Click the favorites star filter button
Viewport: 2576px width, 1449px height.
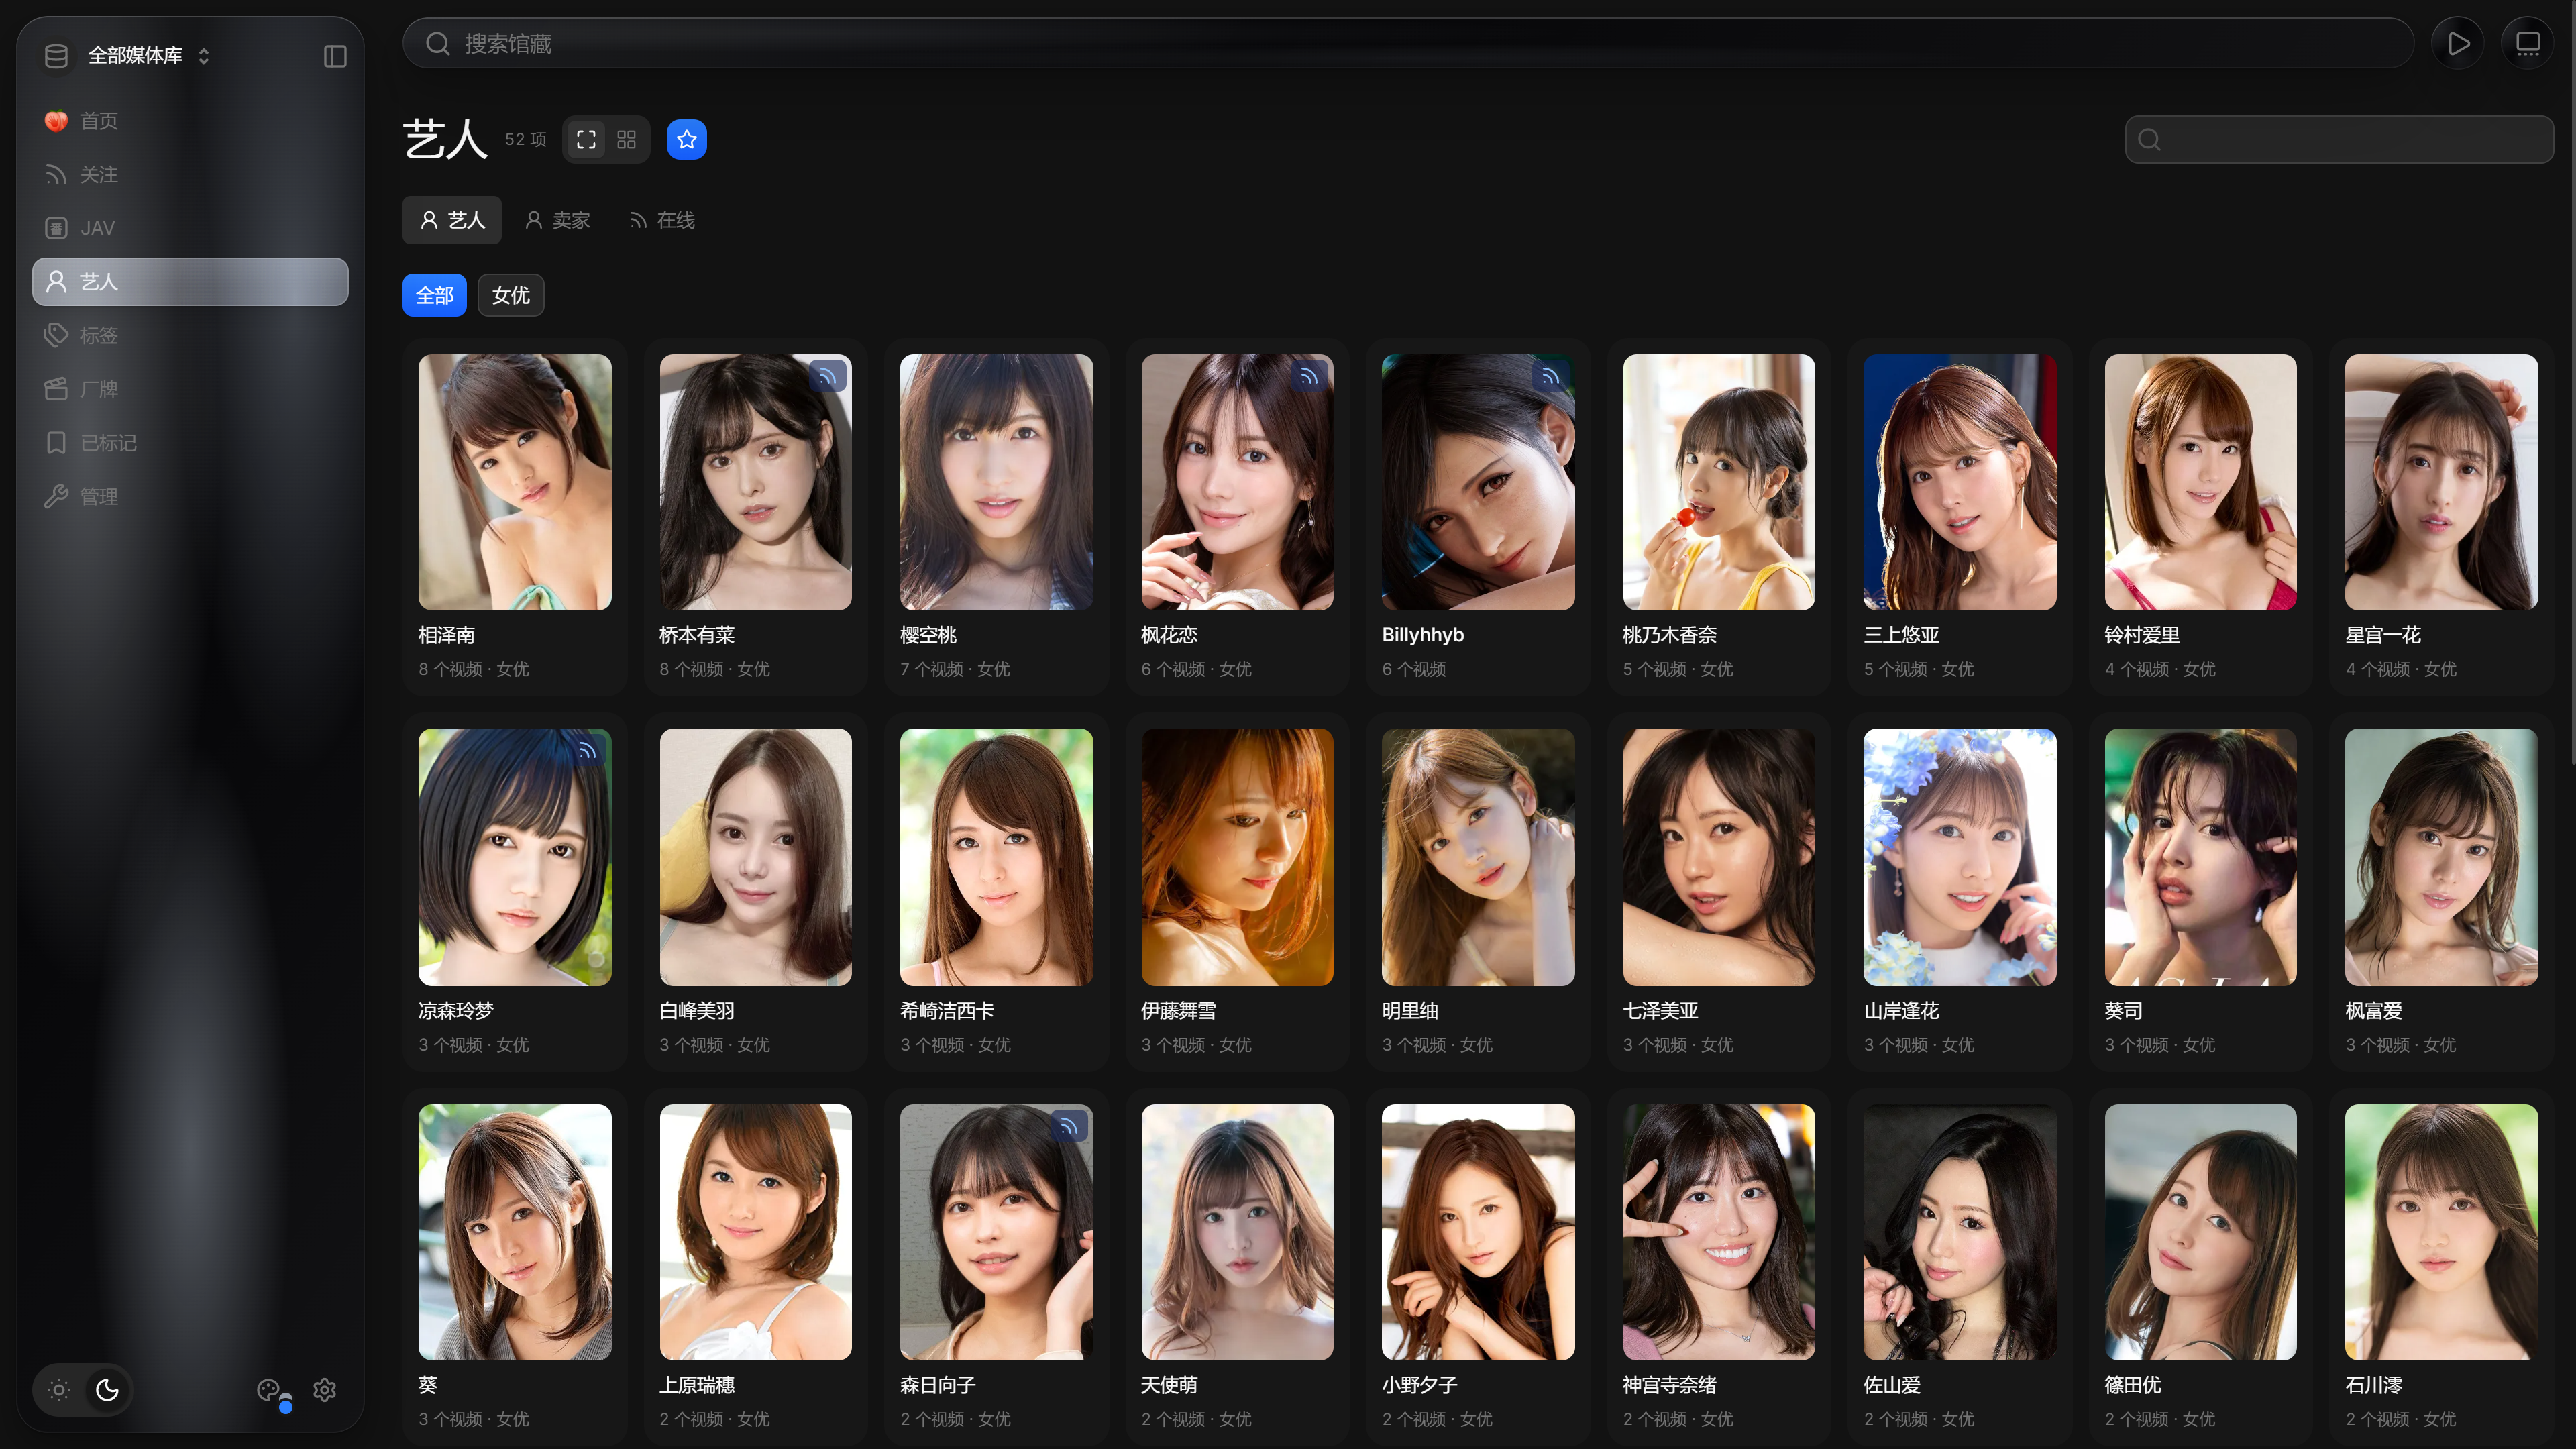(x=687, y=139)
